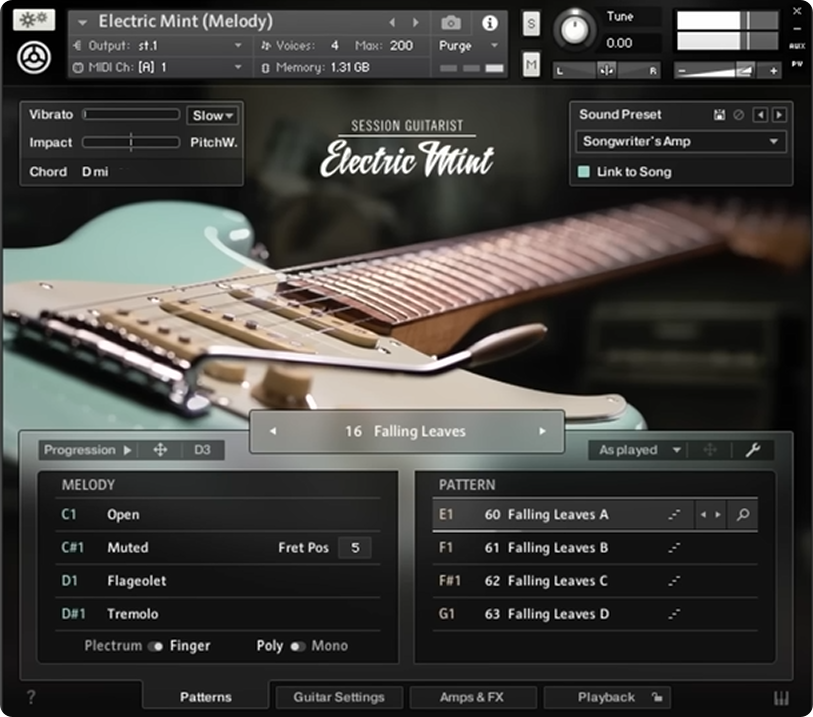This screenshot has height=717, width=813.
Task: Switch to the Guitar Settings tab
Action: pyautogui.click(x=339, y=697)
